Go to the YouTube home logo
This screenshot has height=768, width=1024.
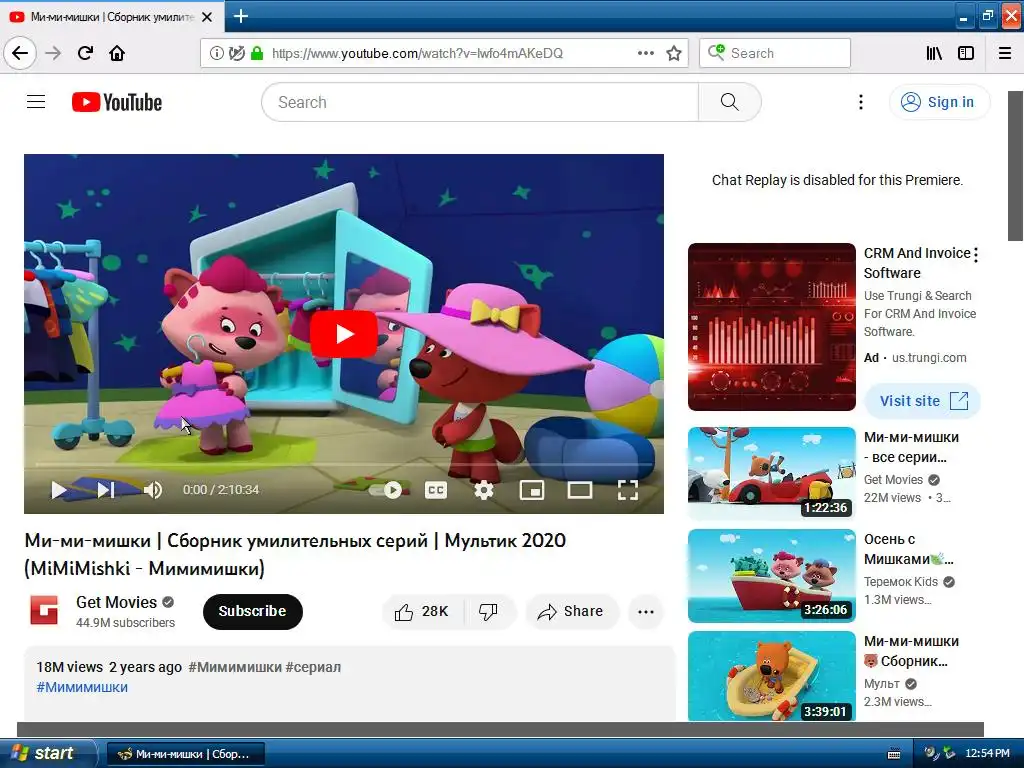(117, 102)
